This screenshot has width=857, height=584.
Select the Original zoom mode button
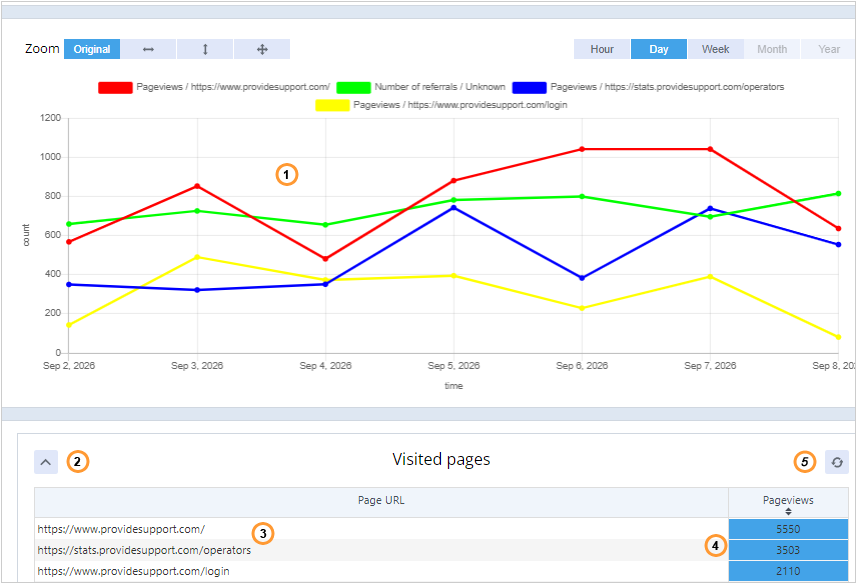[92, 49]
